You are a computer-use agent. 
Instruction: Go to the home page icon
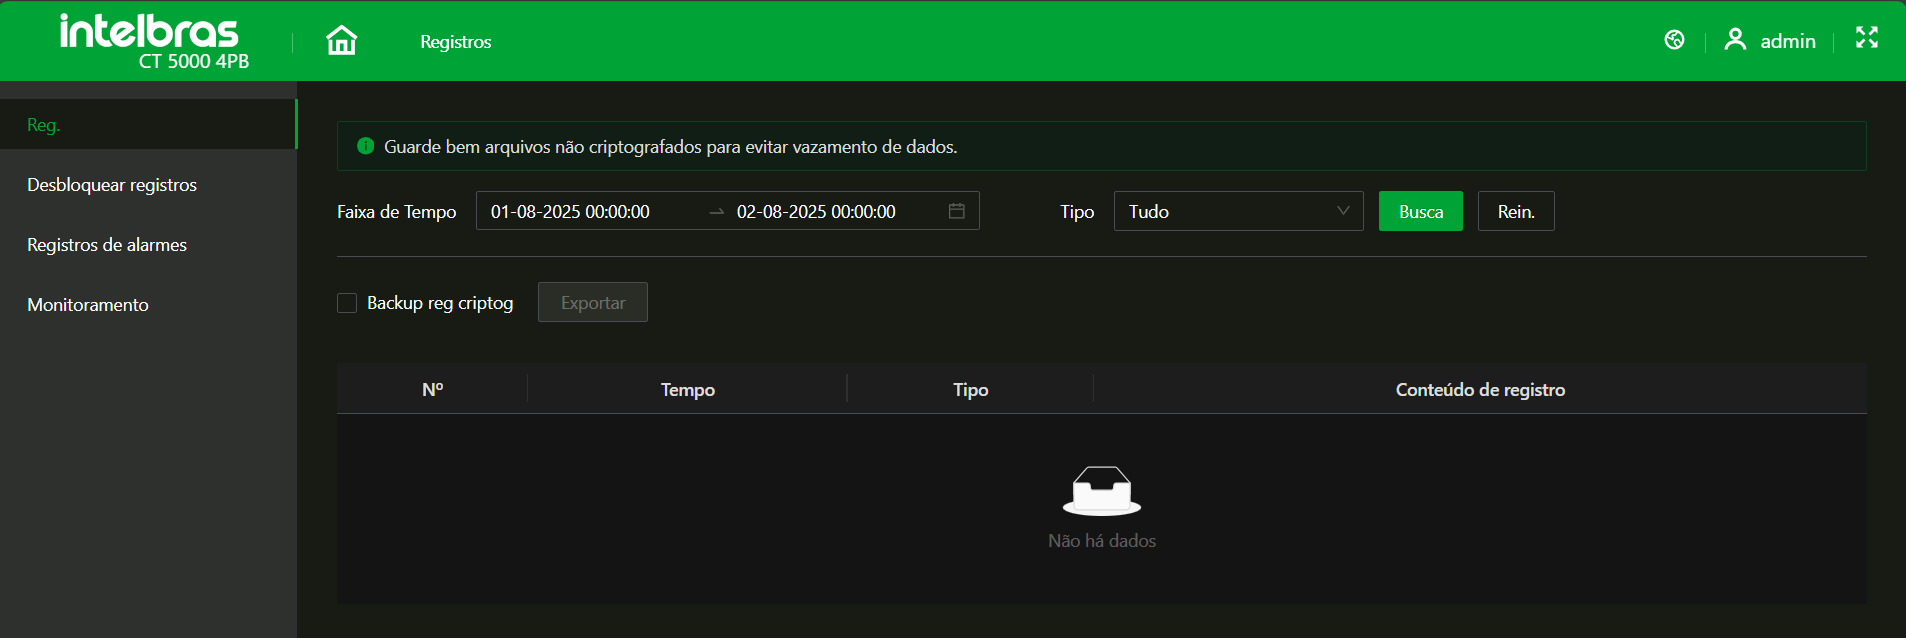pos(341,41)
